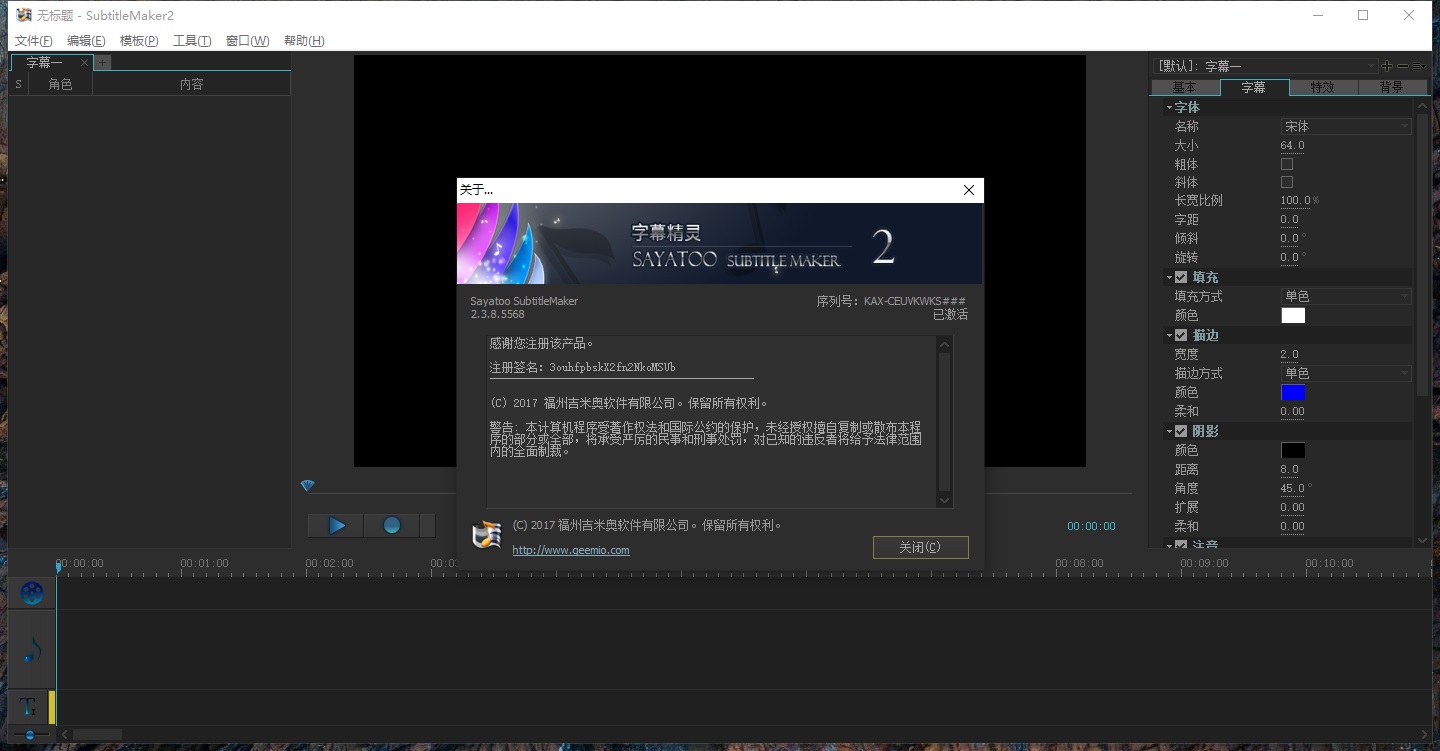Image resolution: width=1440 pixels, height=751 pixels.
Task: Collapse the 填充 section arrow
Action: (1169, 278)
